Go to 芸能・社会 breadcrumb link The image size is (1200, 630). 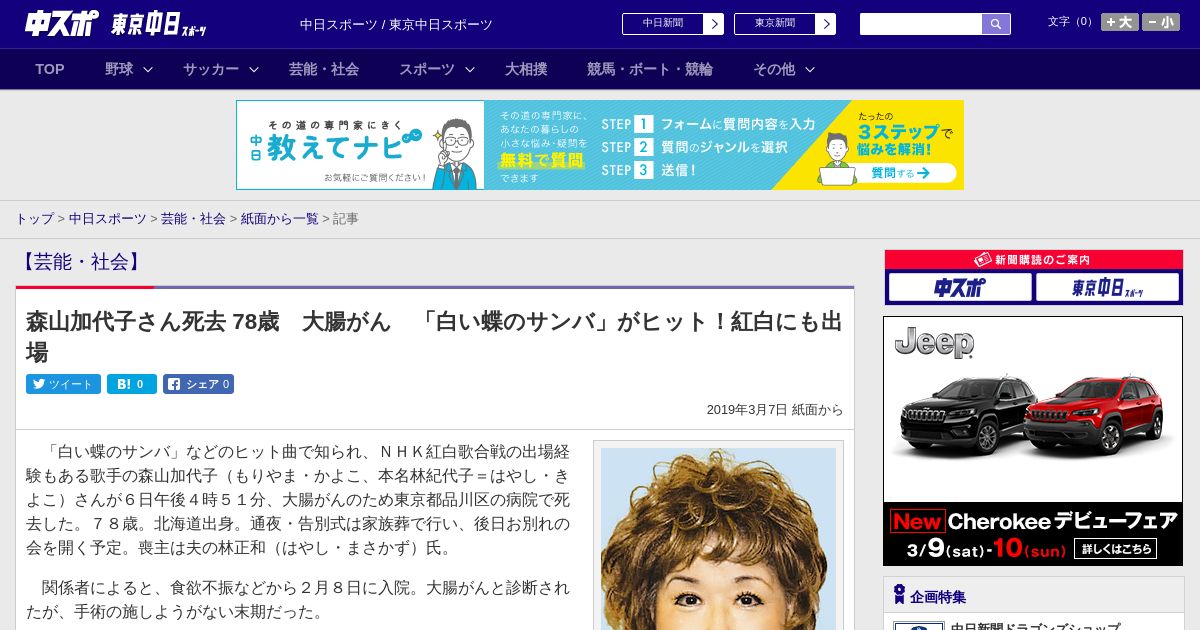pyautogui.click(x=193, y=218)
